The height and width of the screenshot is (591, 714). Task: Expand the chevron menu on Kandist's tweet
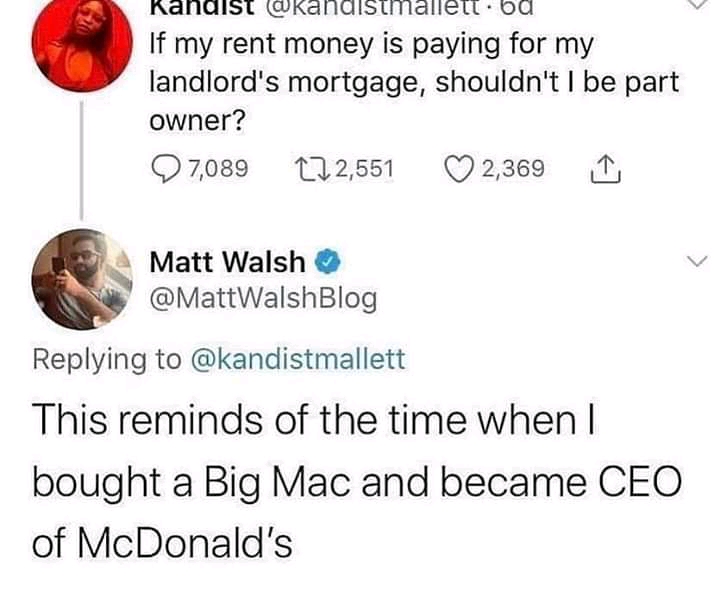[x=697, y=4]
